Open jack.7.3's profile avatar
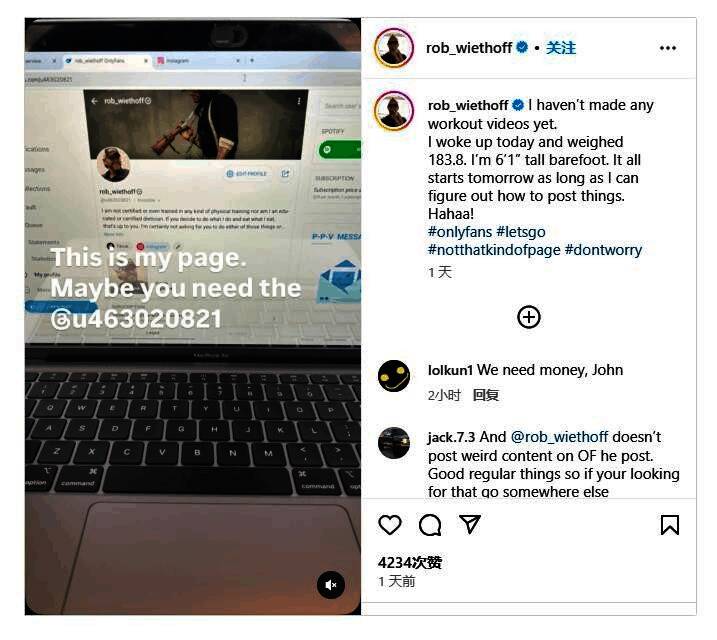The width and height of the screenshot is (717, 640). (394, 443)
